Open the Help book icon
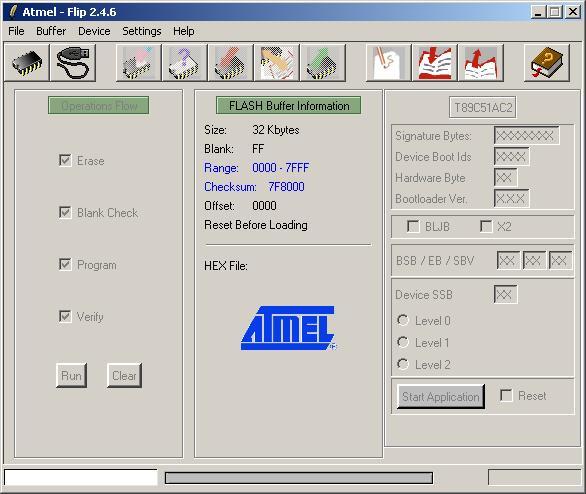This screenshot has width=586, height=494. [x=547, y=62]
